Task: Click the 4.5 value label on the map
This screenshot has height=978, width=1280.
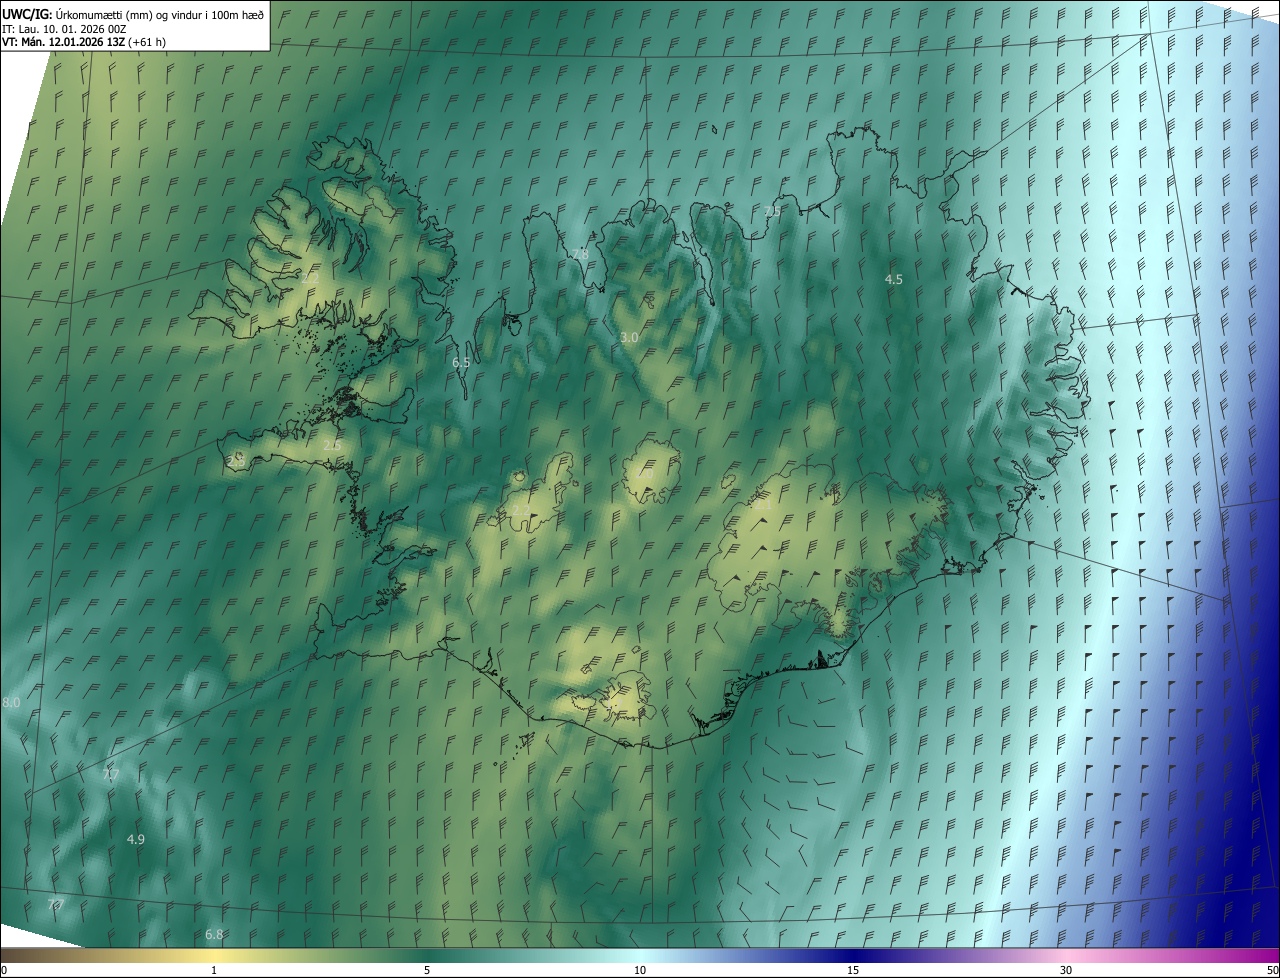Action: pyautogui.click(x=894, y=280)
